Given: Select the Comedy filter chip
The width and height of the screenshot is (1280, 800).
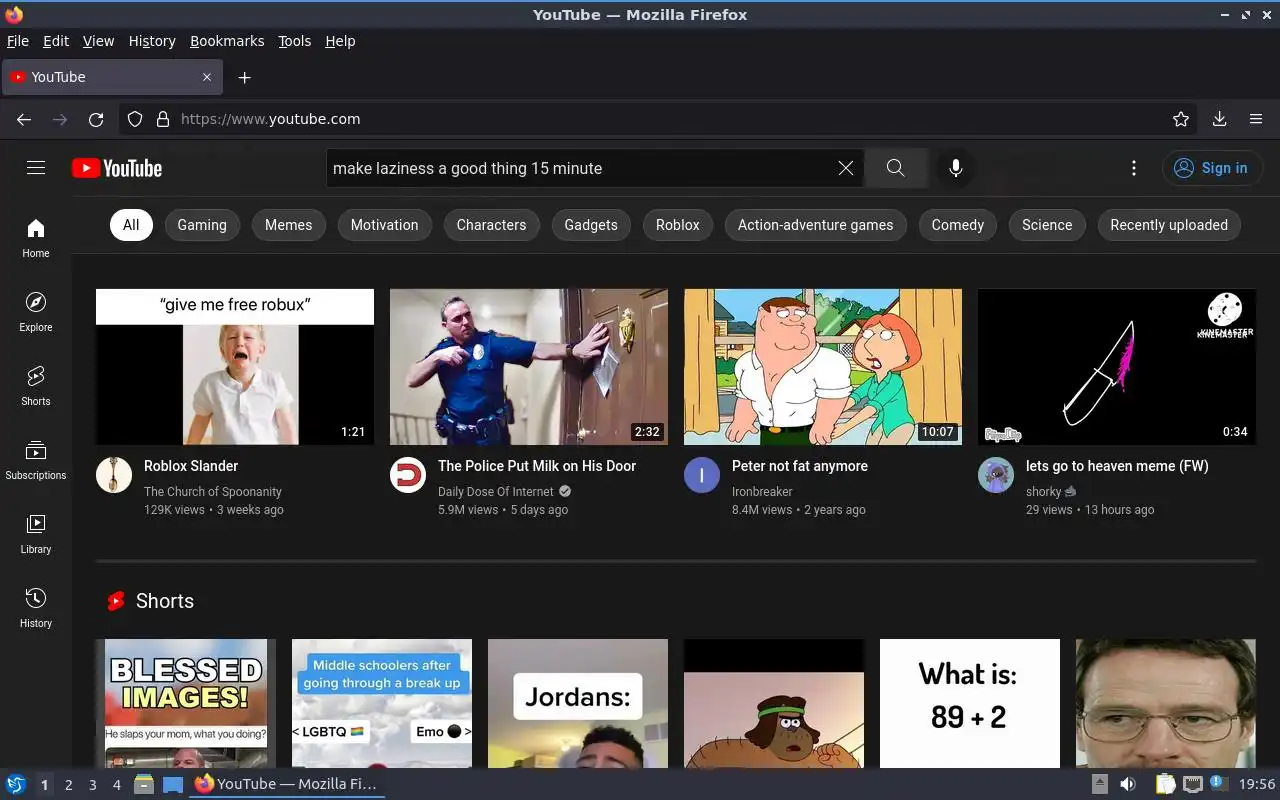Looking at the screenshot, I should pyautogui.click(x=958, y=225).
